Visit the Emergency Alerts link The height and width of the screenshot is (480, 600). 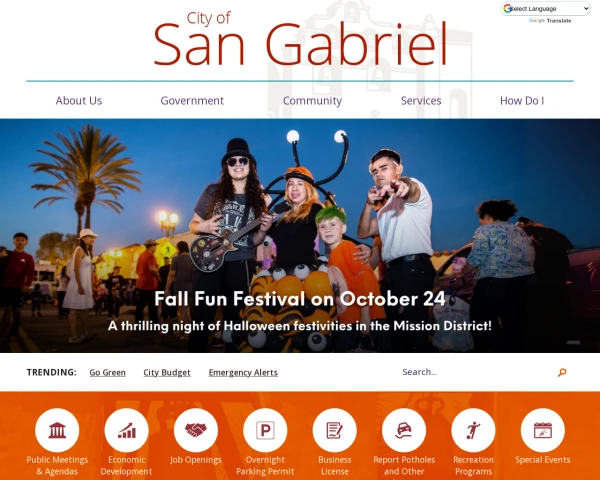point(243,372)
